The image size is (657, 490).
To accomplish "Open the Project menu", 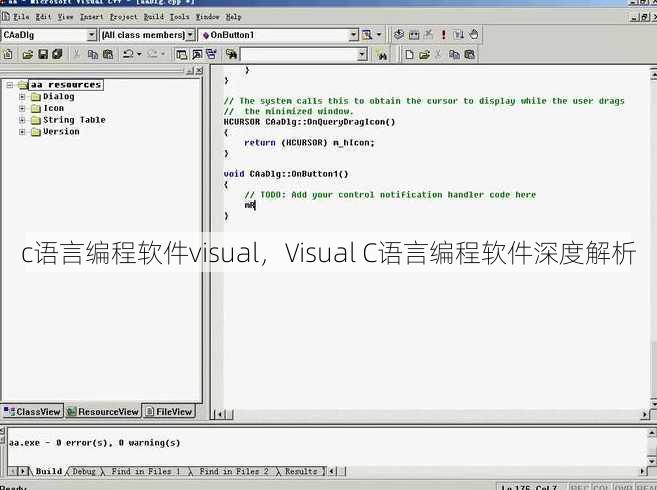I will (124, 17).
